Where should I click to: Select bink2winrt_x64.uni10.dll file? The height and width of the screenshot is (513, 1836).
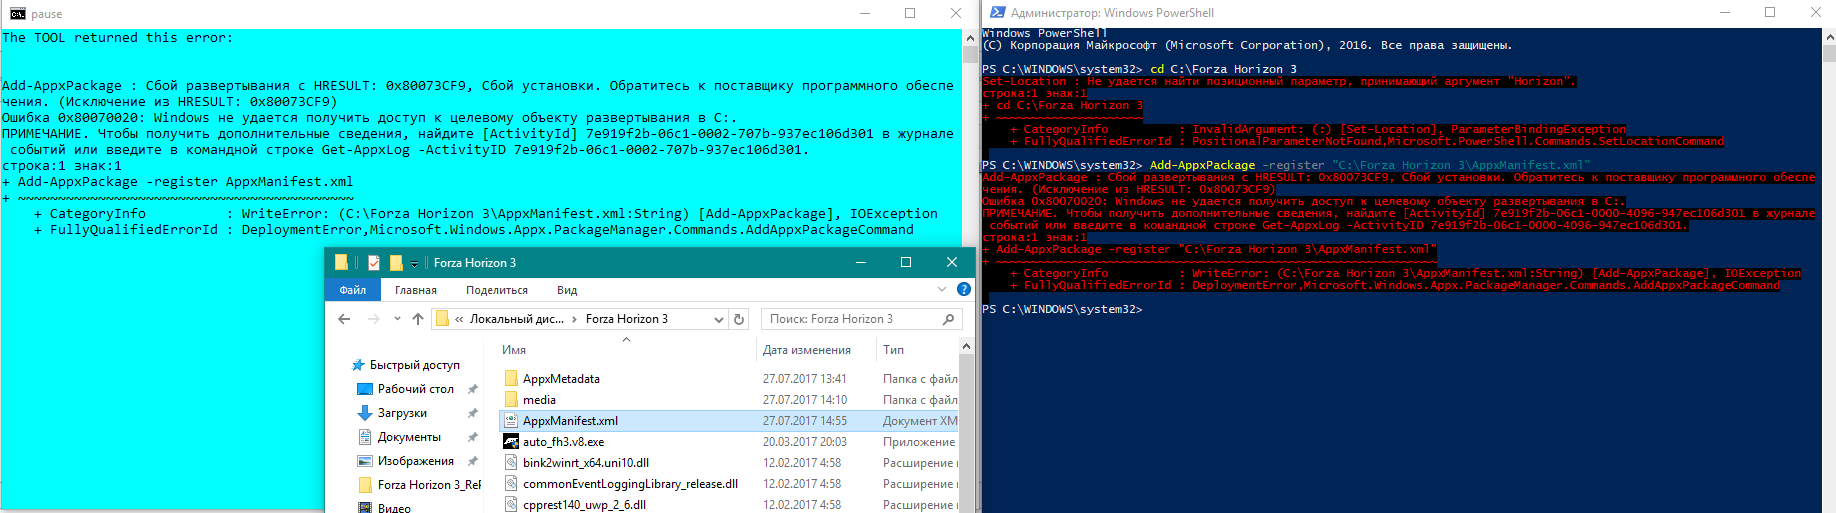click(586, 463)
